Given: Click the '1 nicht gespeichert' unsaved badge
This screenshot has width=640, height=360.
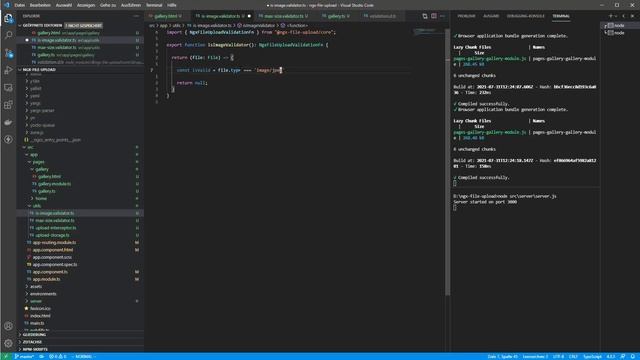Looking at the screenshot, I should (83, 25).
